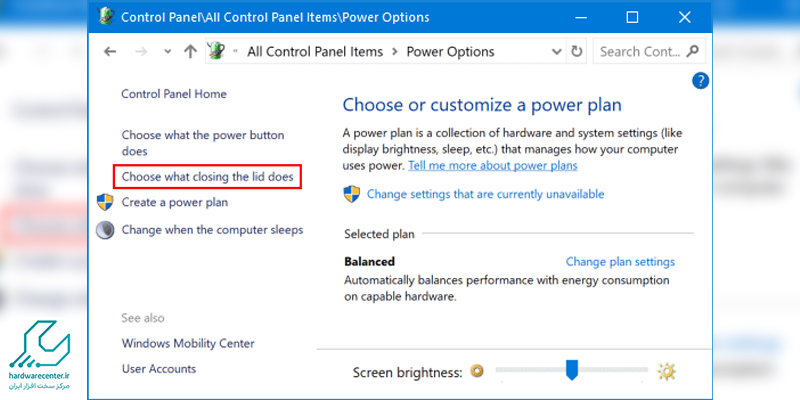Click the high brightness sun icon
This screenshot has height=400, width=800.
[667, 372]
